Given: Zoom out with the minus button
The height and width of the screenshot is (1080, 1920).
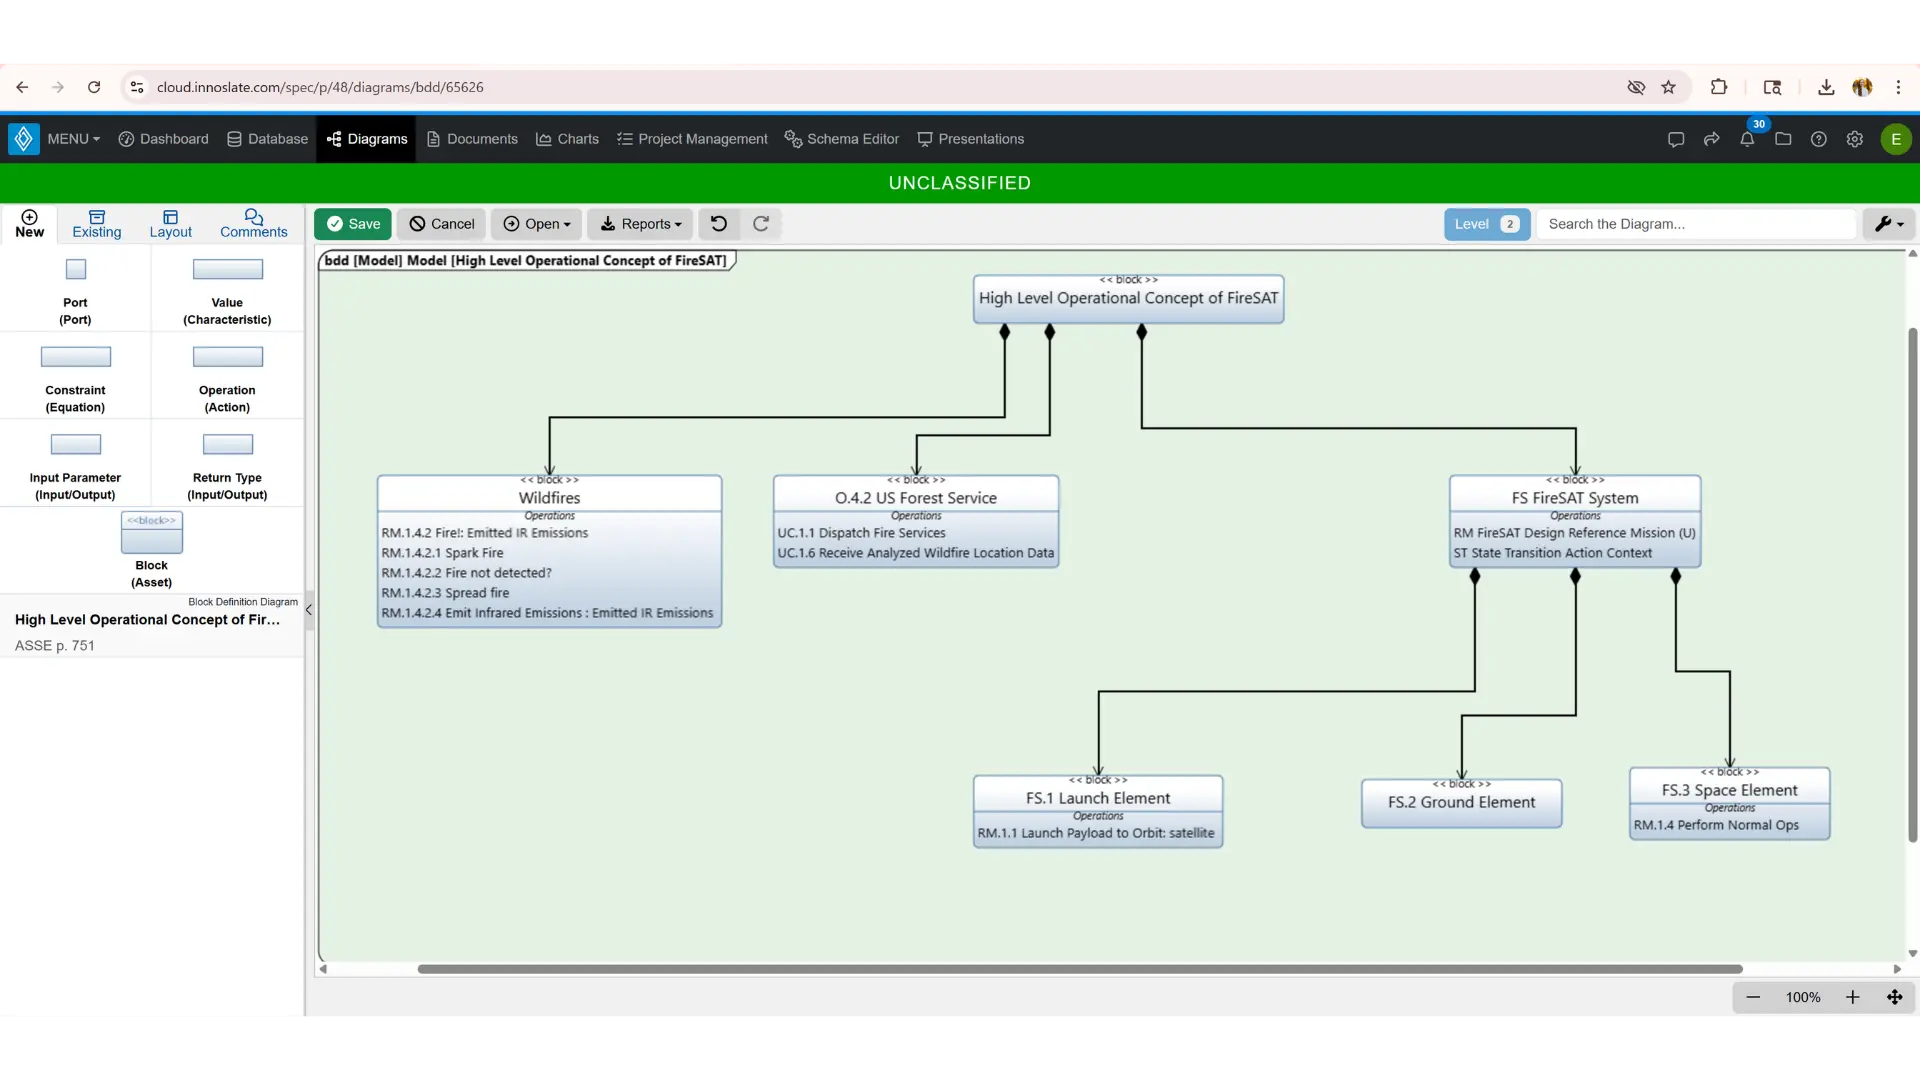Looking at the screenshot, I should pyautogui.click(x=1753, y=997).
